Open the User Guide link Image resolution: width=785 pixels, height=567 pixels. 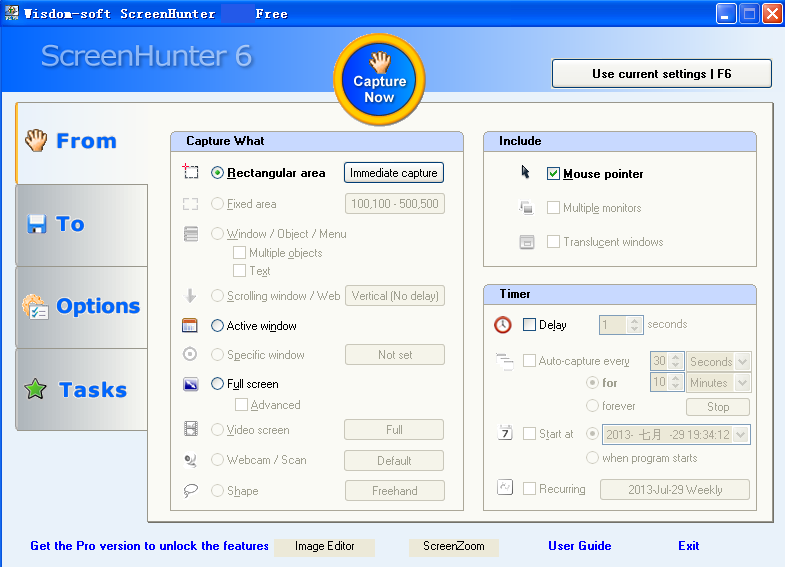click(579, 546)
